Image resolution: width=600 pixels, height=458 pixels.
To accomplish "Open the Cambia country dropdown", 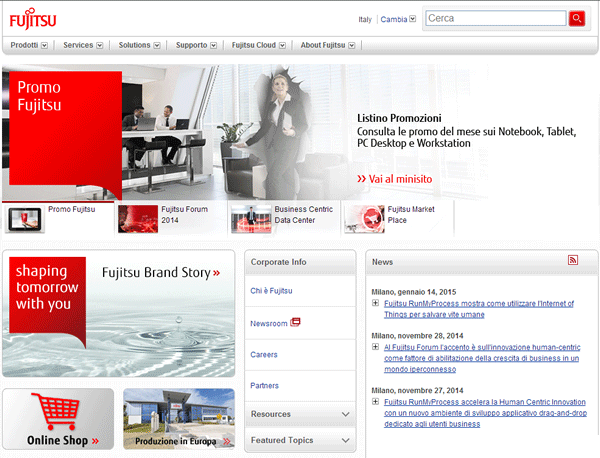I will click(398, 19).
